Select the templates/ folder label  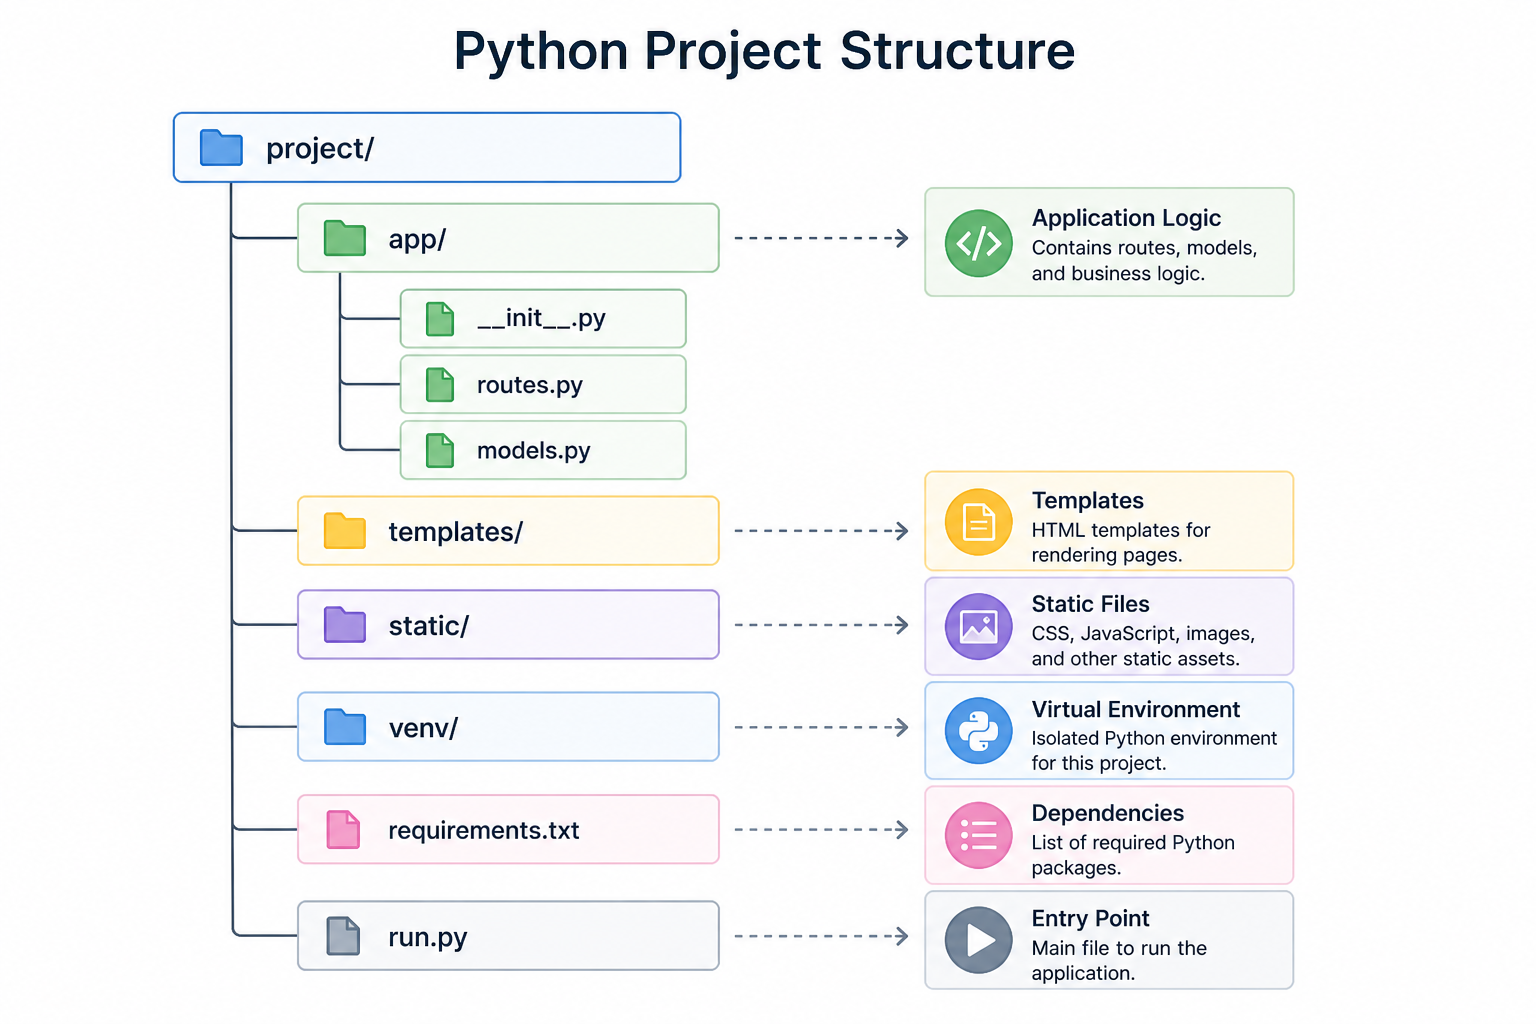click(x=455, y=532)
